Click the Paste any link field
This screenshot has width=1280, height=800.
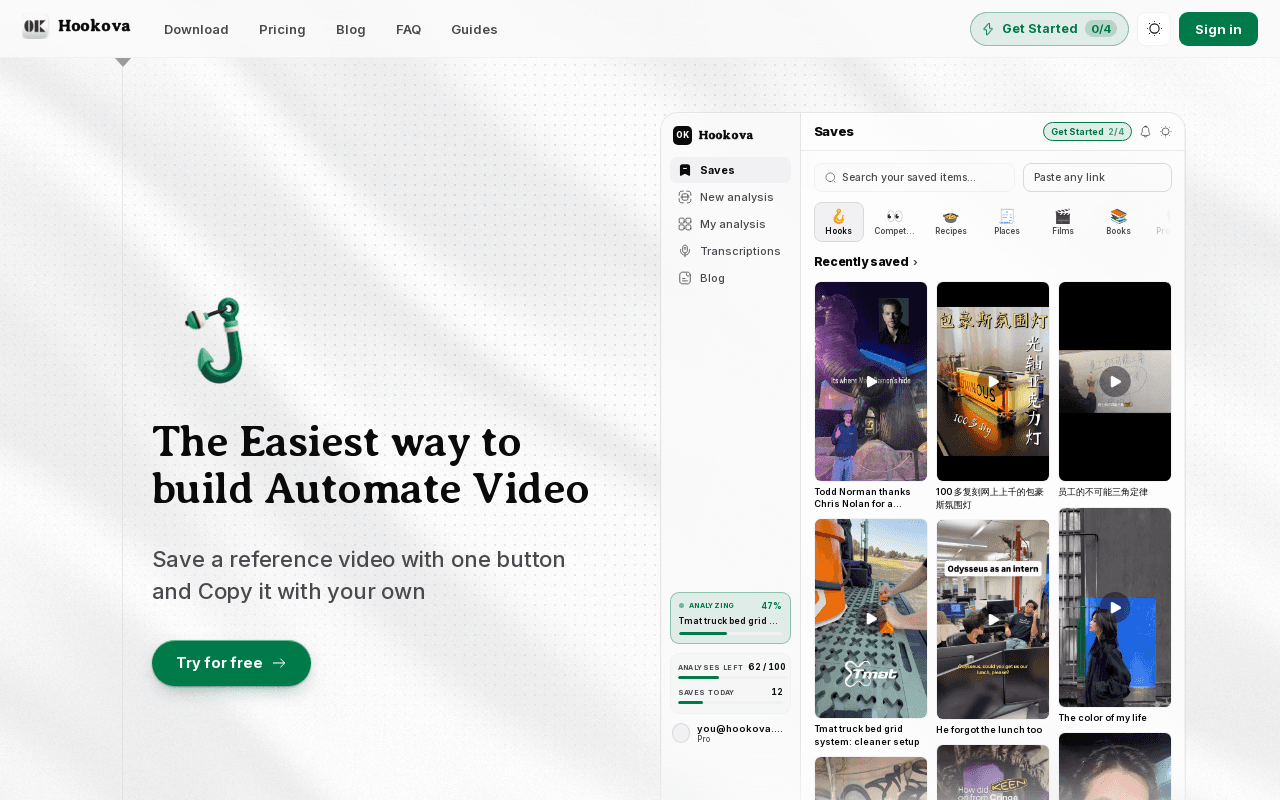coord(1097,177)
